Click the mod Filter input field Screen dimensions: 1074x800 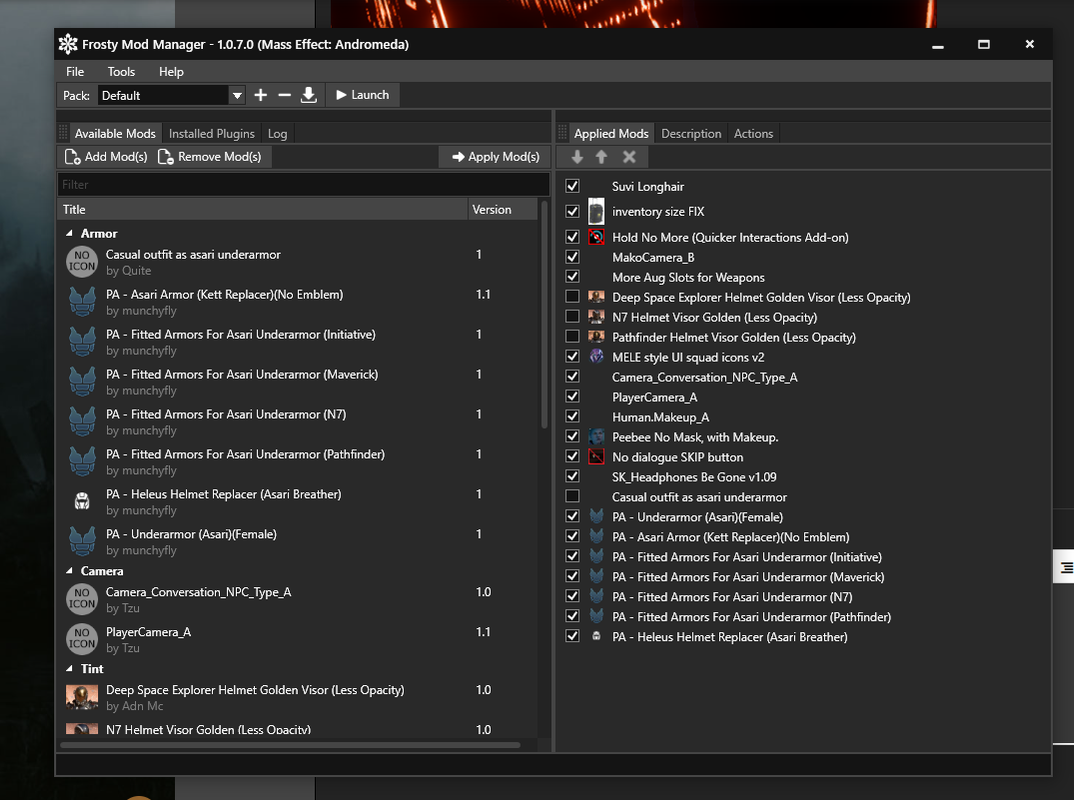(x=303, y=184)
